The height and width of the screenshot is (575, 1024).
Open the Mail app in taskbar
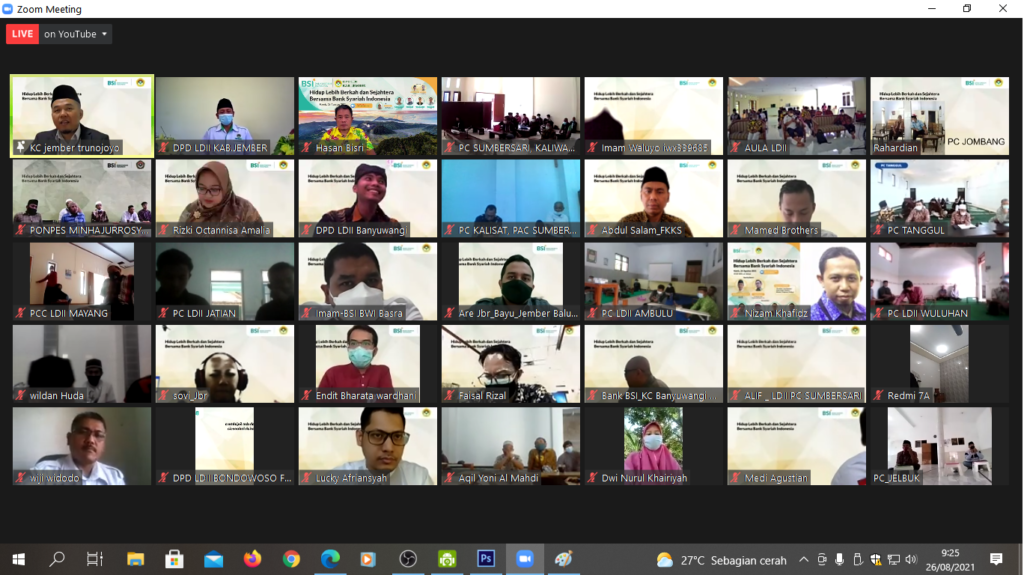click(x=213, y=559)
